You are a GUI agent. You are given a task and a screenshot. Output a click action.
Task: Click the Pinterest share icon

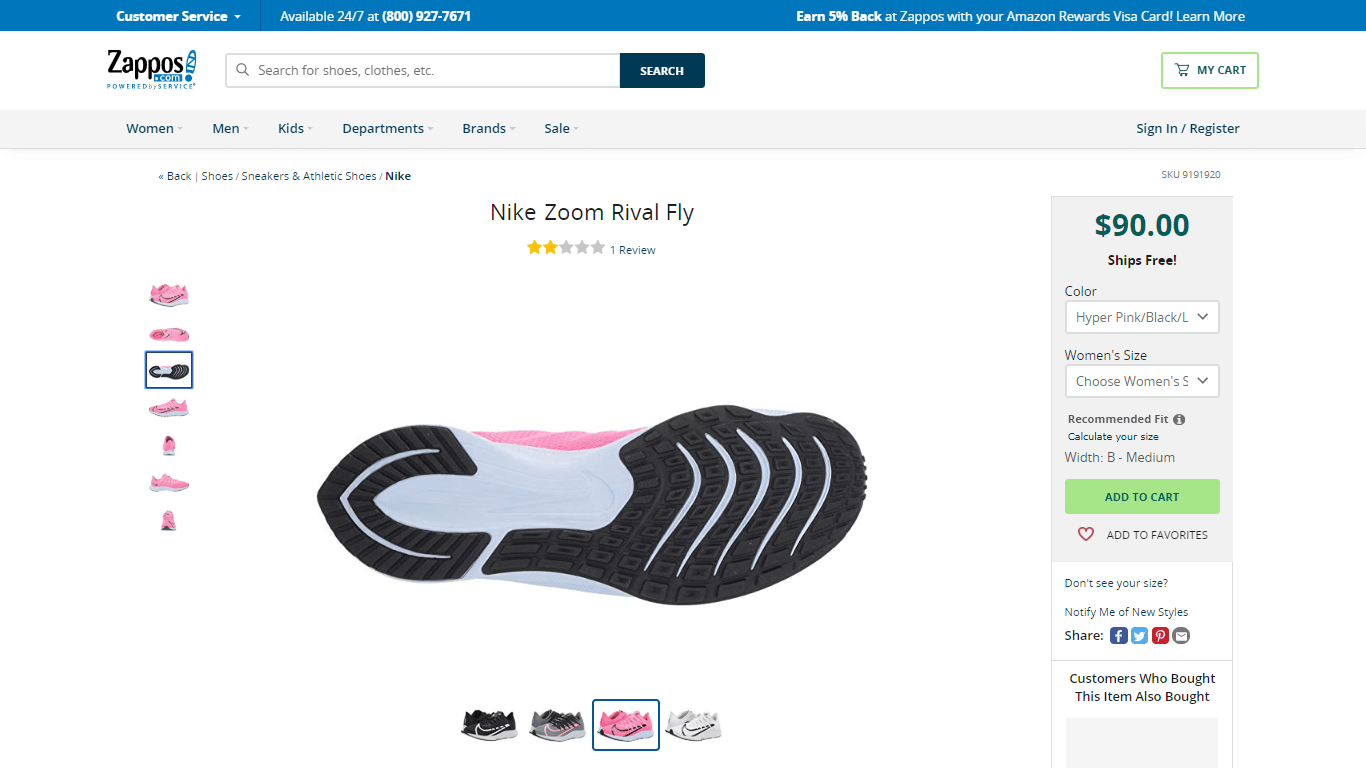1160,636
